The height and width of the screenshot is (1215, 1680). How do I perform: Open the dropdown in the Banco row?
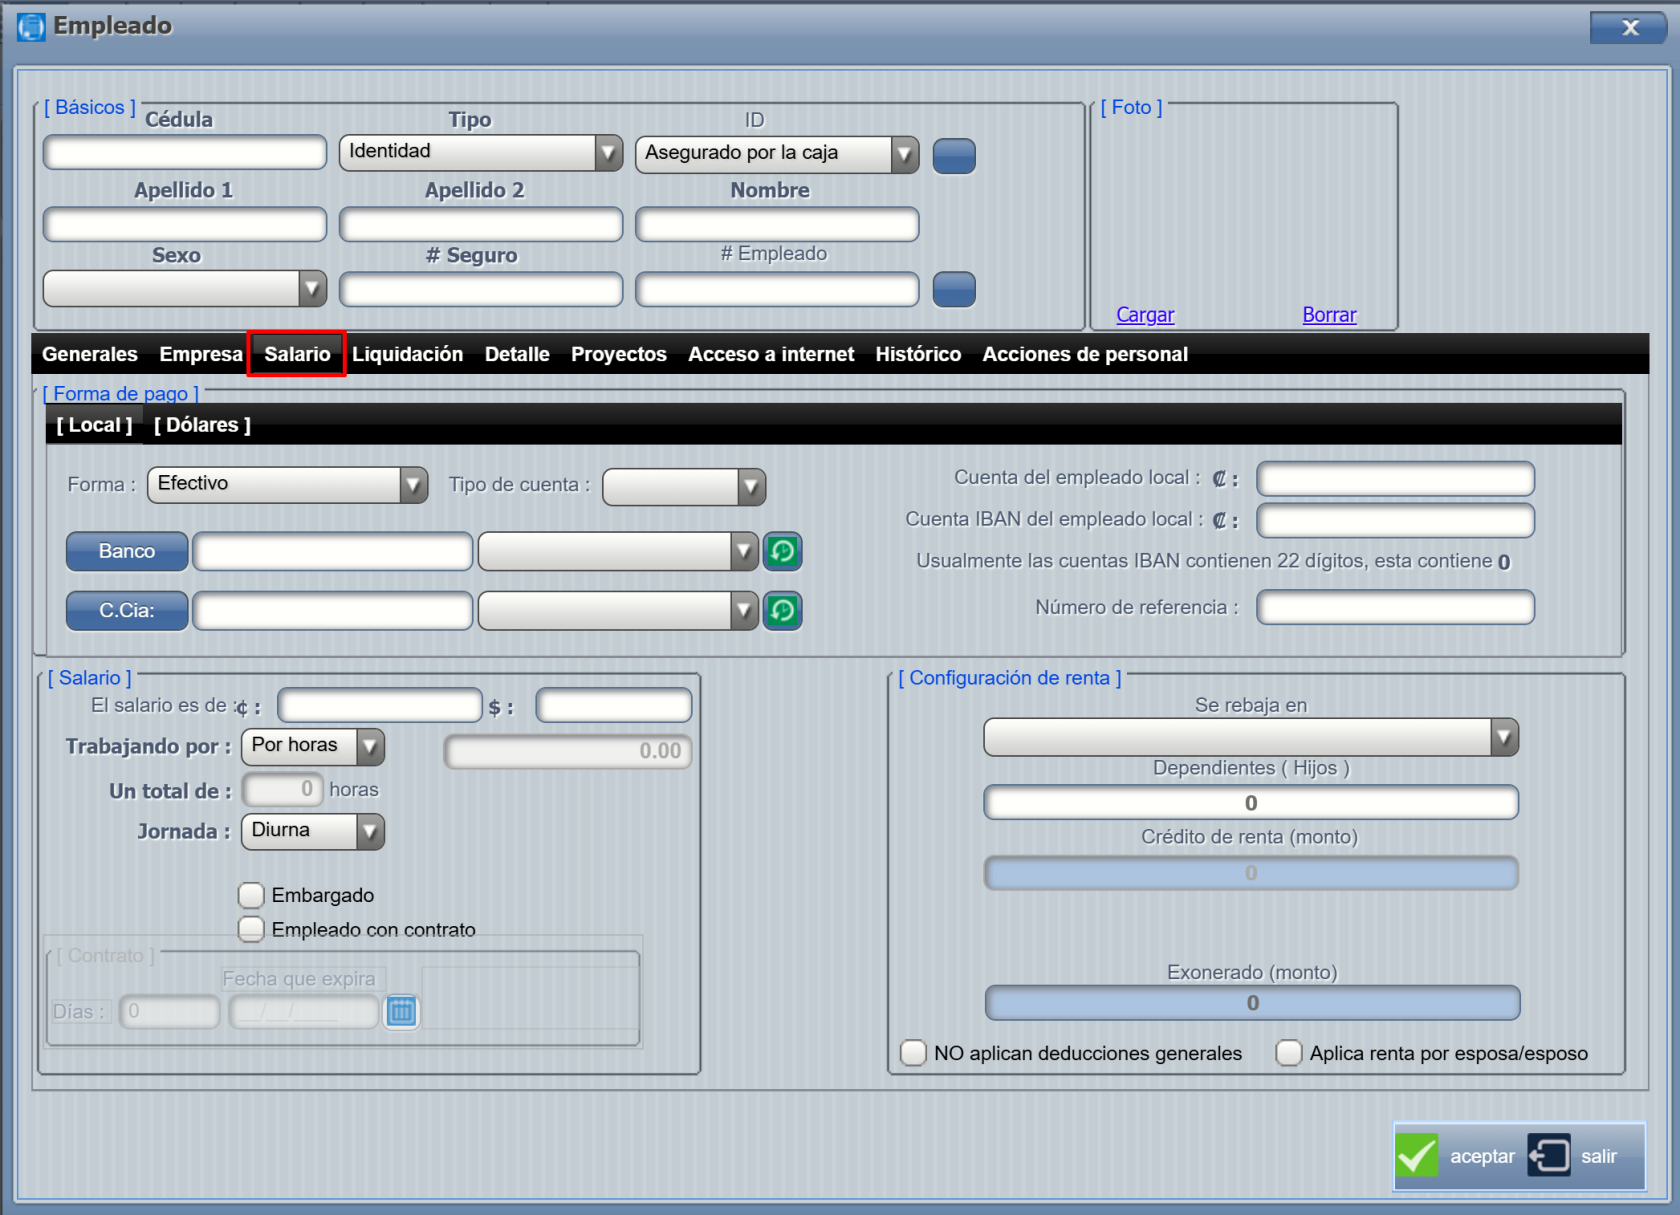tap(618, 551)
